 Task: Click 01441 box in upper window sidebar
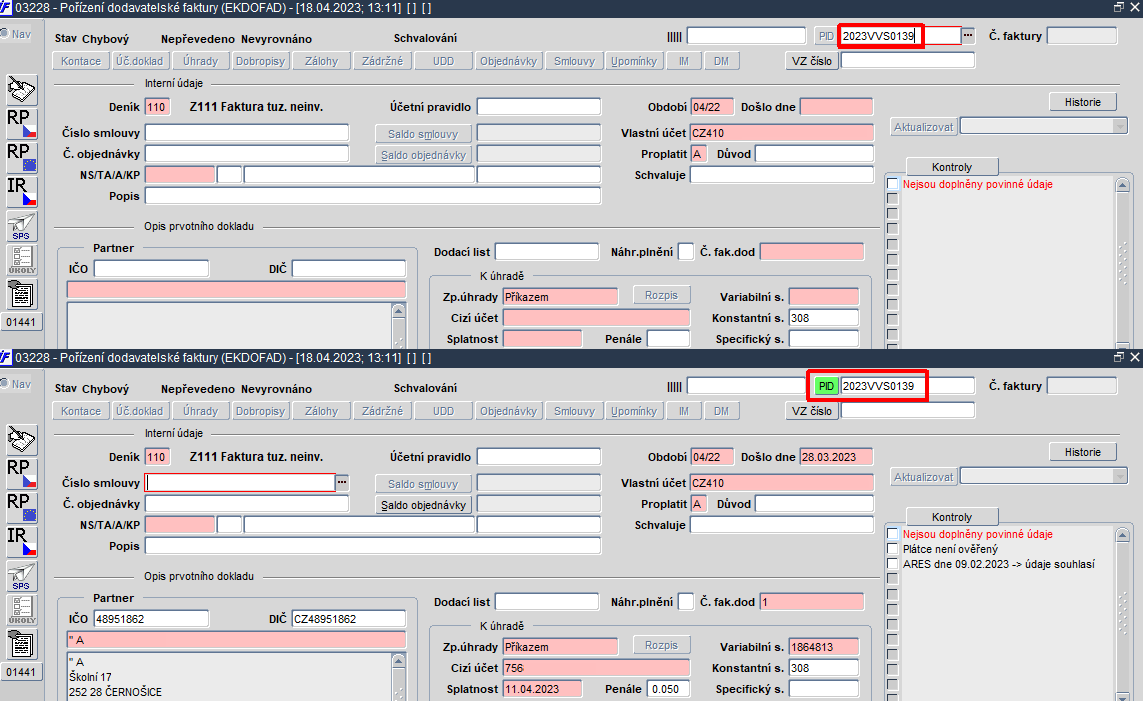coord(21,322)
